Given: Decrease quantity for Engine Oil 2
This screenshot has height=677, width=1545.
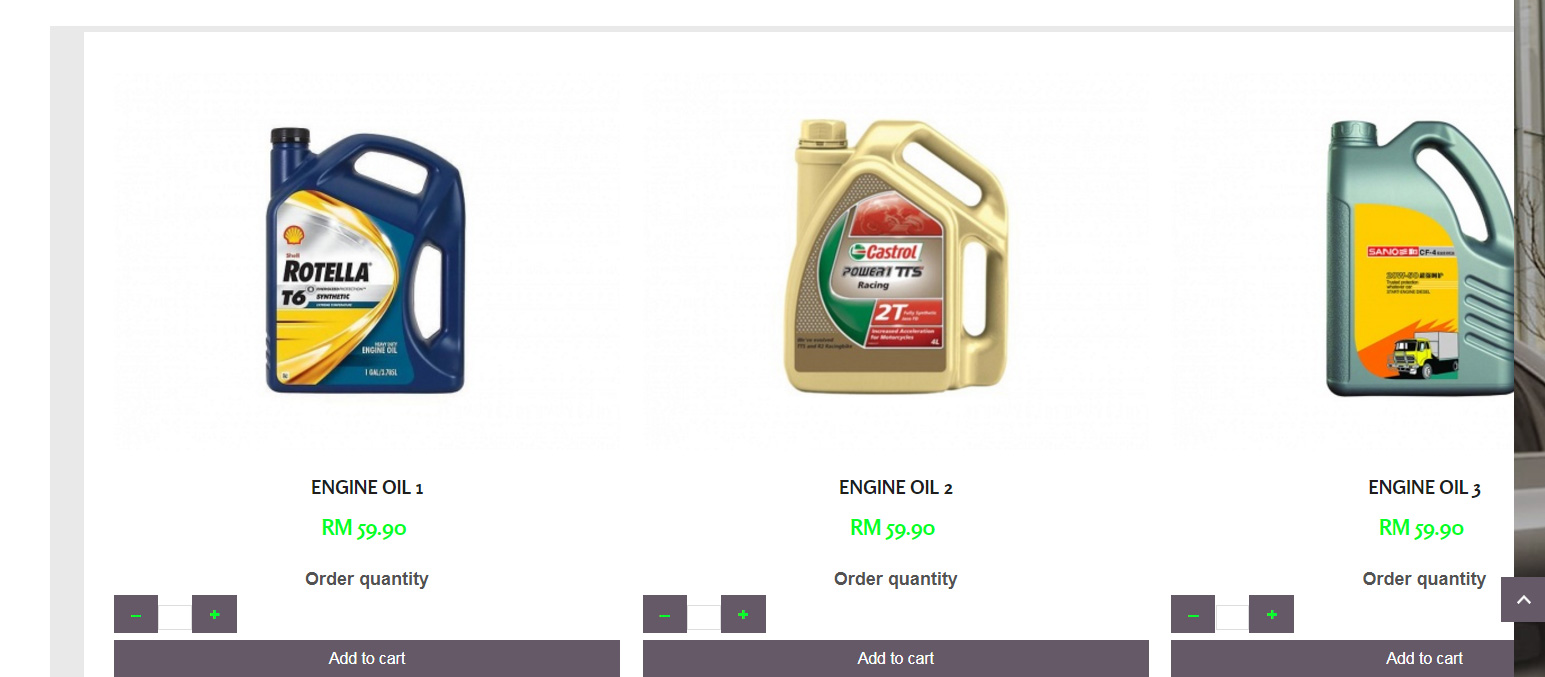Looking at the screenshot, I should click(665, 614).
